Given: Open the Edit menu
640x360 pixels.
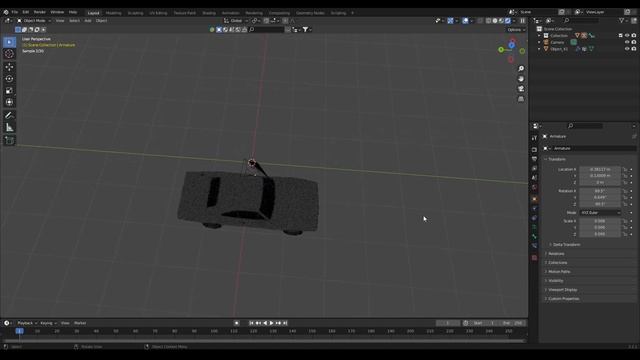Looking at the screenshot, I should click(x=26, y=12).
